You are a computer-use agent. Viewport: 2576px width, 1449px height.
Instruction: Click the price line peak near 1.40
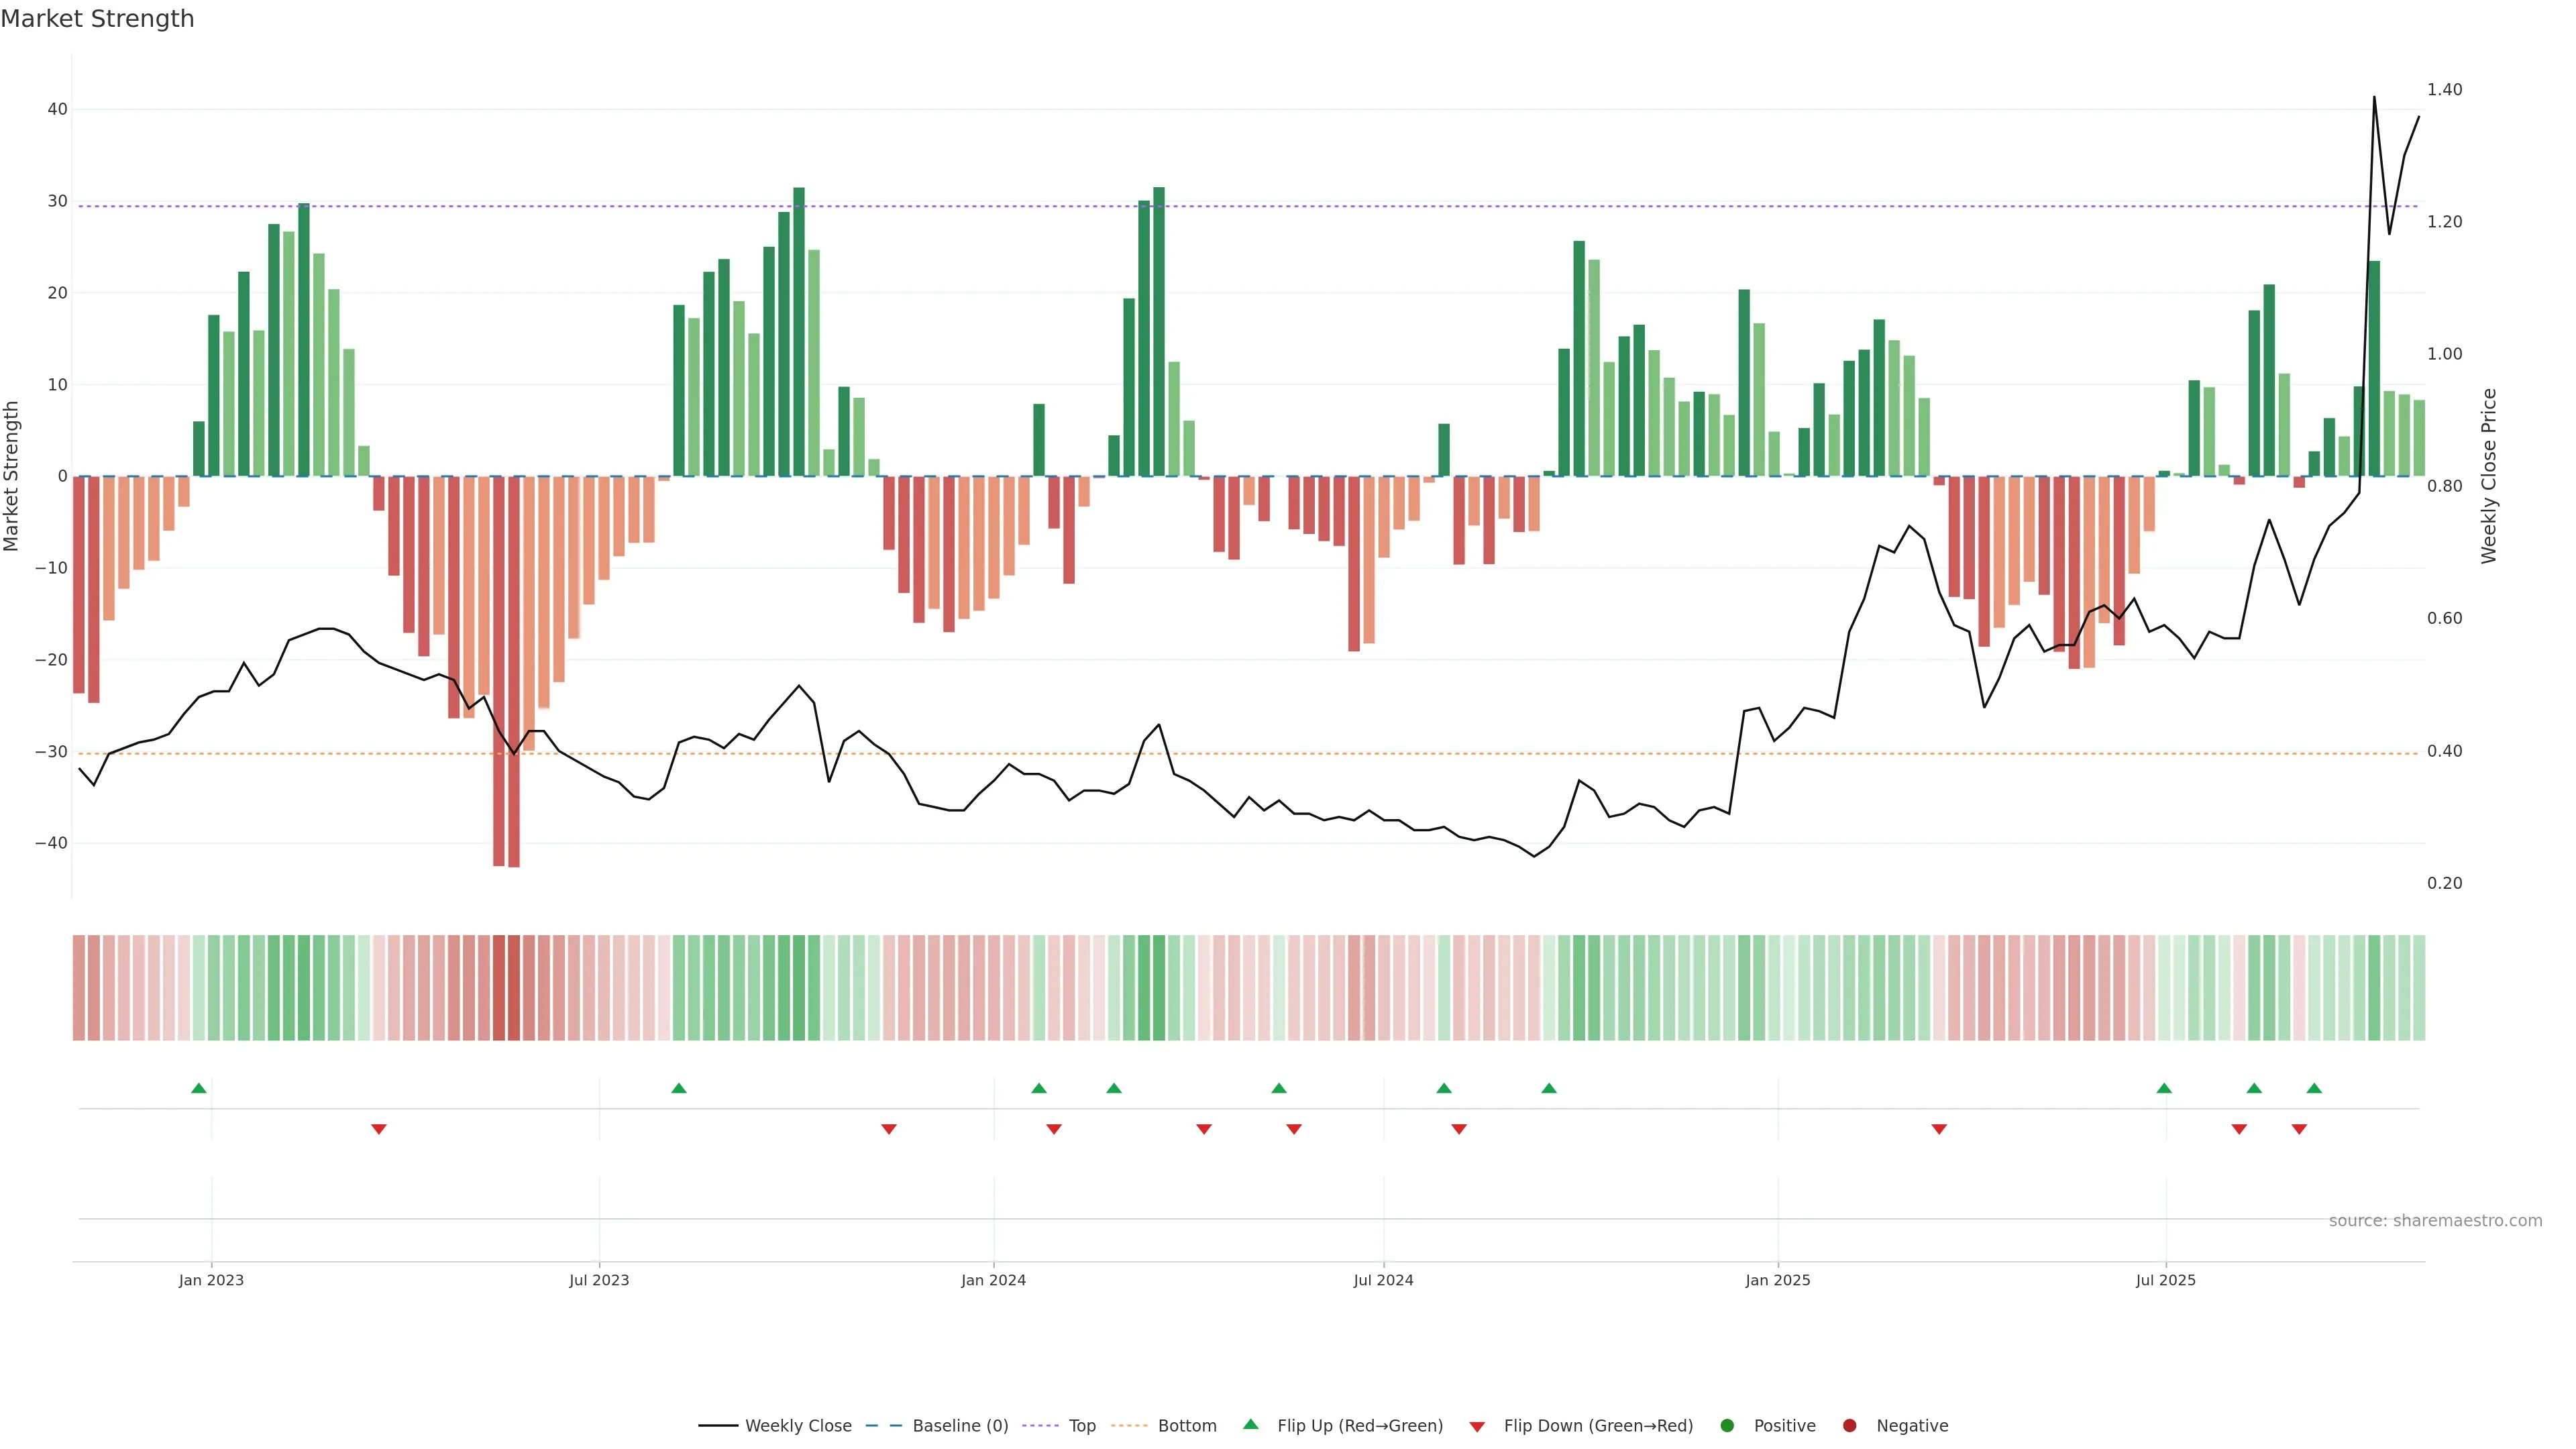click(2374, 98)
